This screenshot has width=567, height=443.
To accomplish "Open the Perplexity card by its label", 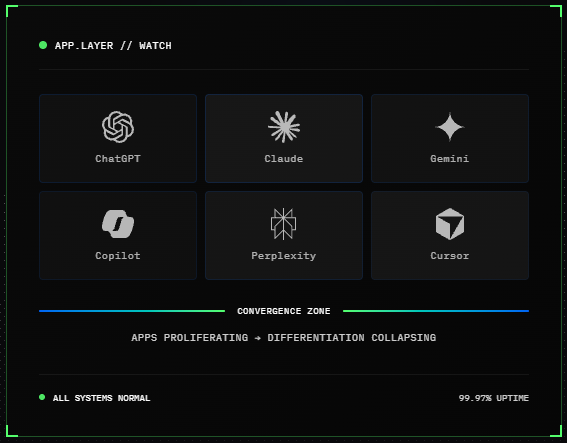I will pyautogui.click(x=284, y=256).
